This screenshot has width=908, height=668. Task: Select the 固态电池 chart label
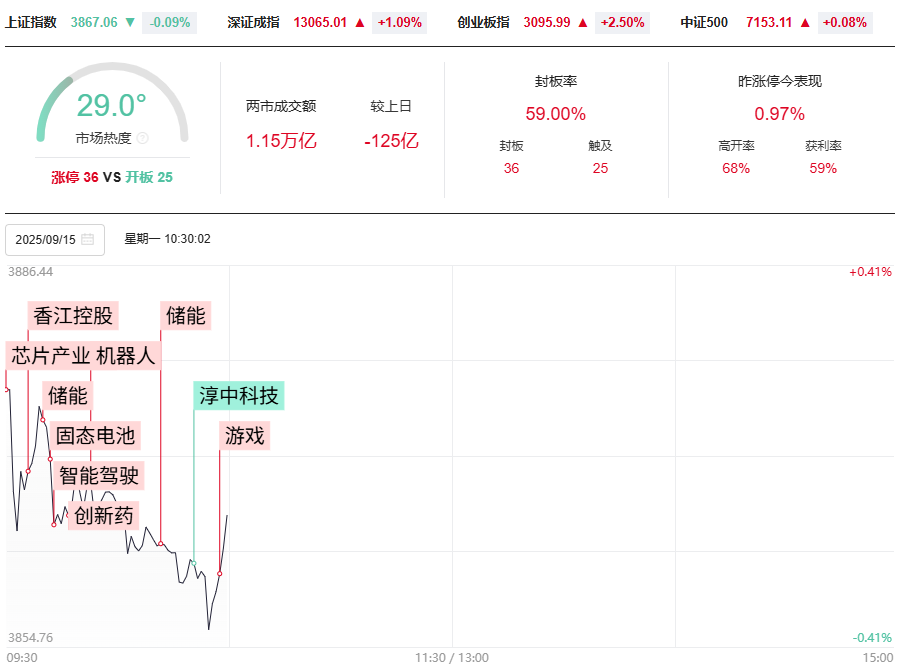click(x=95, y=435)
